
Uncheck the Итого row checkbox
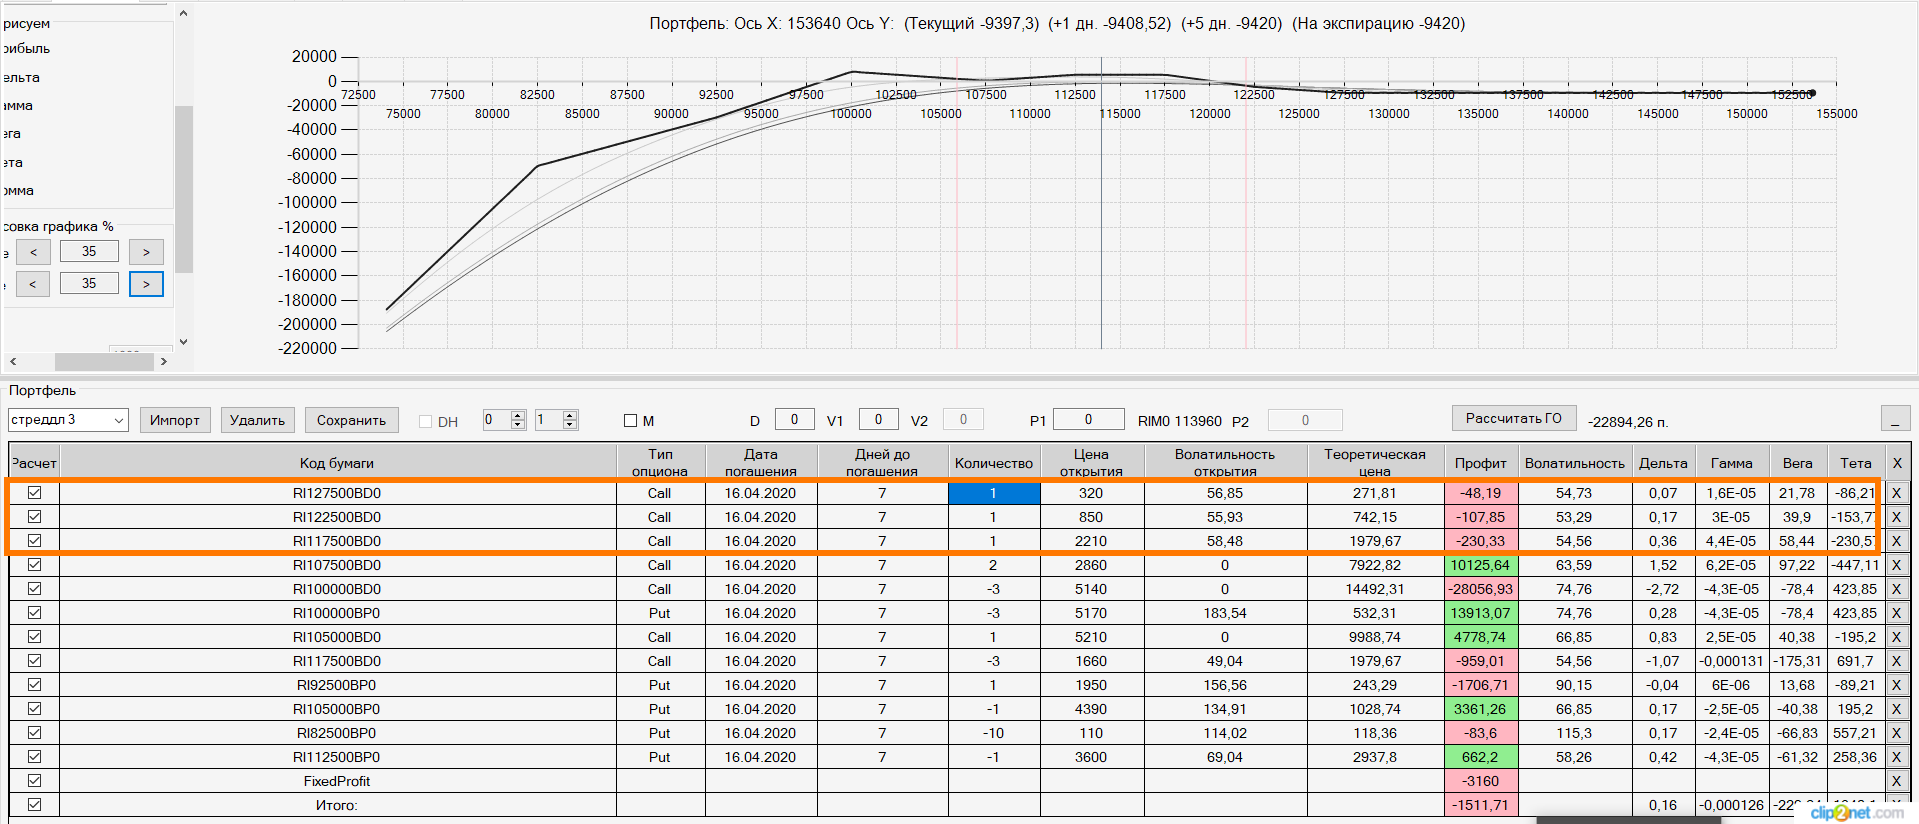coord(35,805)
